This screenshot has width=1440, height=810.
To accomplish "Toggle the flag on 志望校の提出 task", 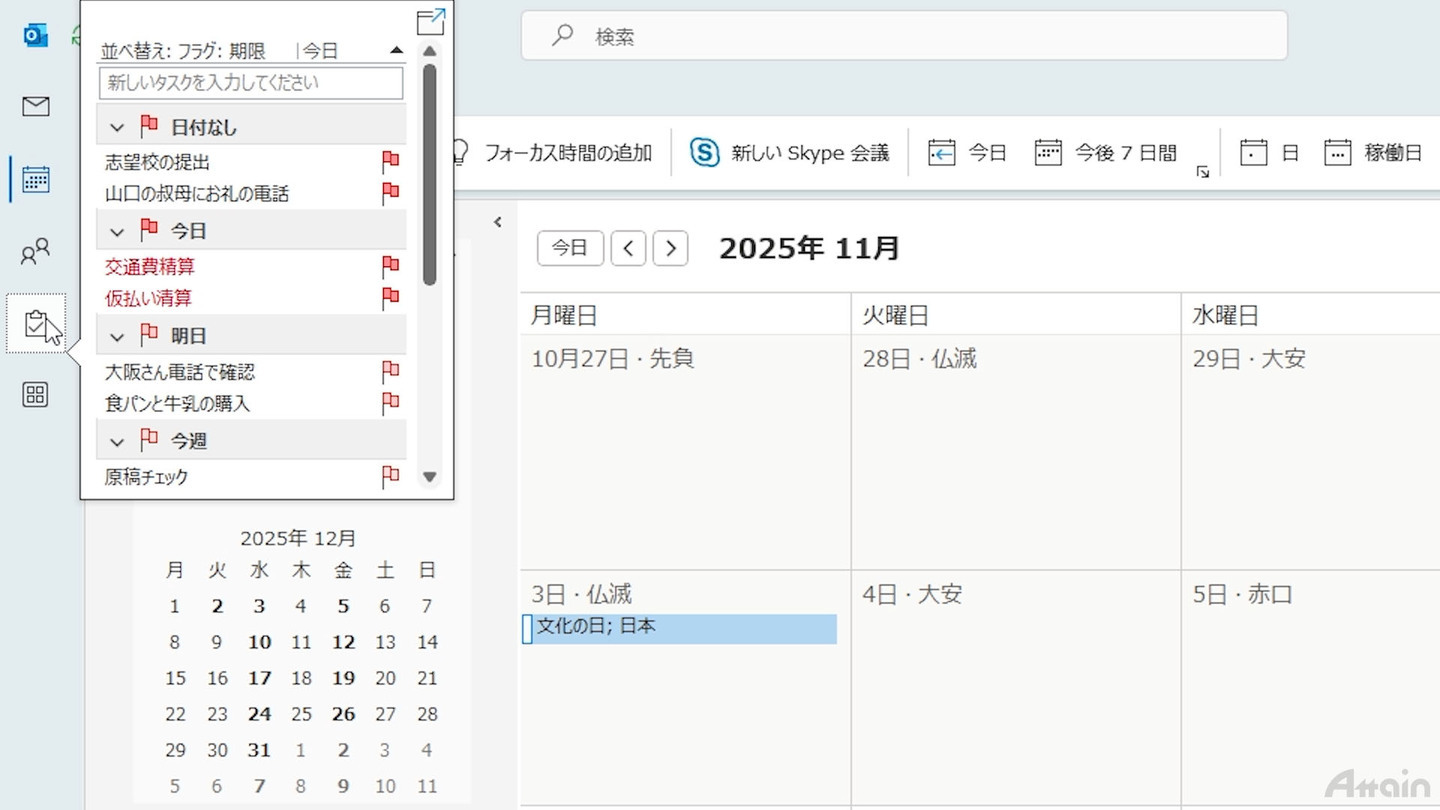I will 391,162.
